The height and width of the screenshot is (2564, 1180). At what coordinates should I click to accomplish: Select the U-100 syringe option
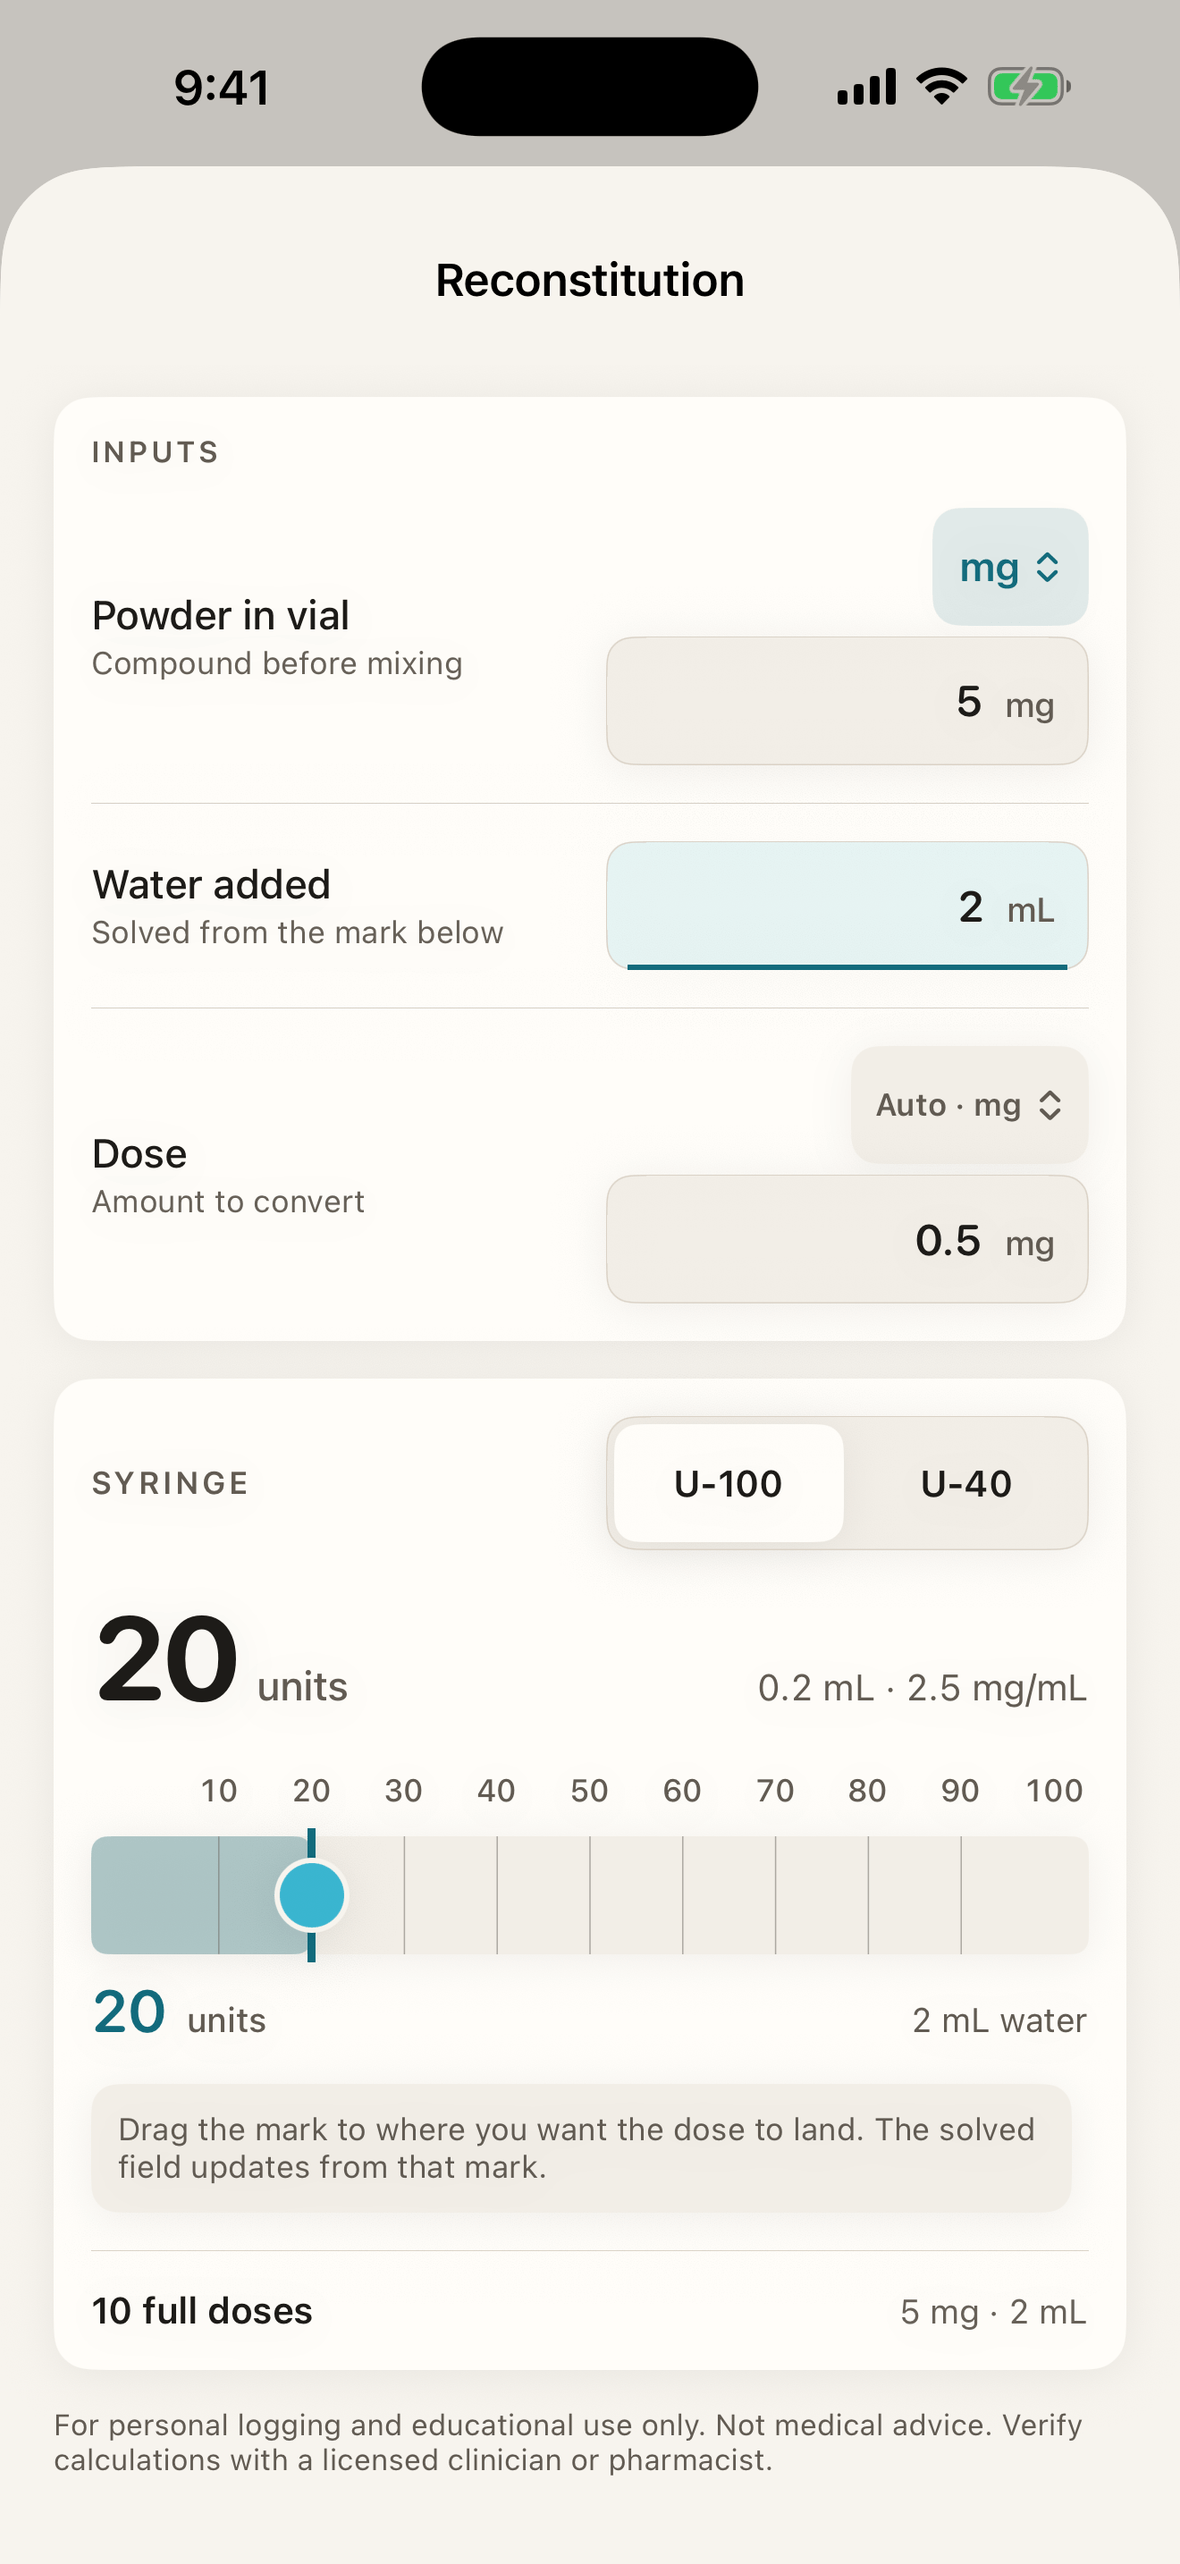[728, 1483]
